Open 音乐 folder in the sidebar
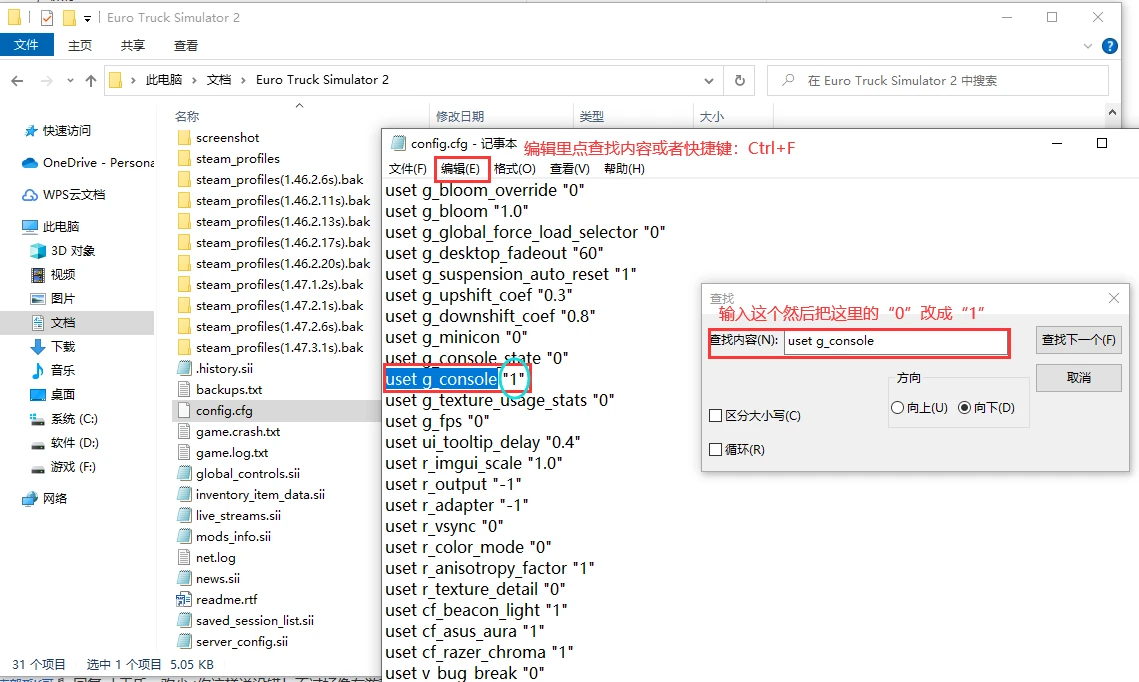 [54, 370]
